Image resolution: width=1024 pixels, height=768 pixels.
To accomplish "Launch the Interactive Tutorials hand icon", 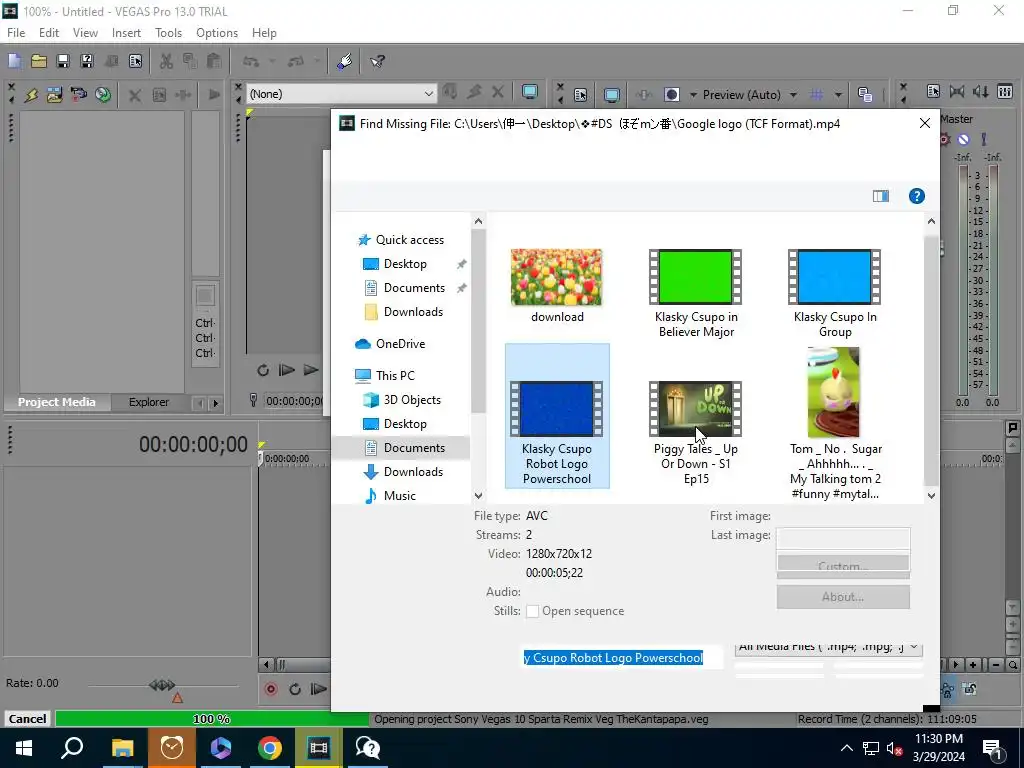I will click(344, 61).
